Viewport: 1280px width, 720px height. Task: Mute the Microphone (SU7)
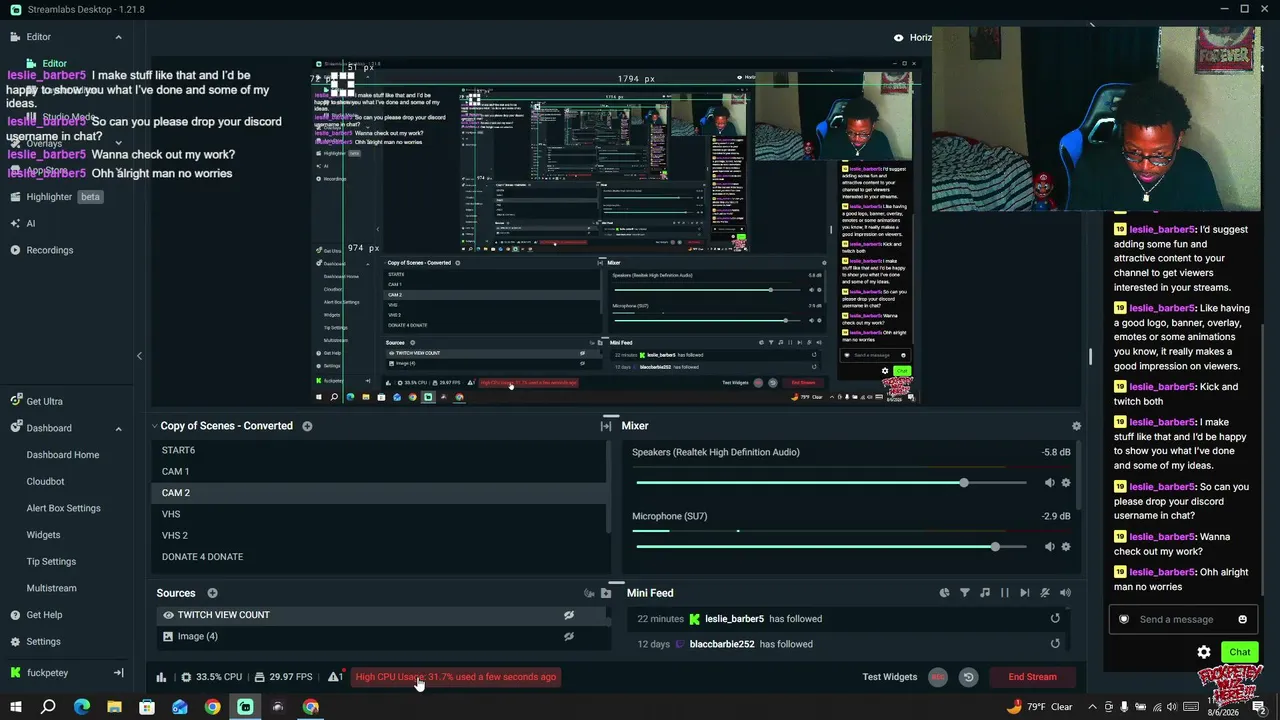pyautogui.click(x=1049, y=547)
